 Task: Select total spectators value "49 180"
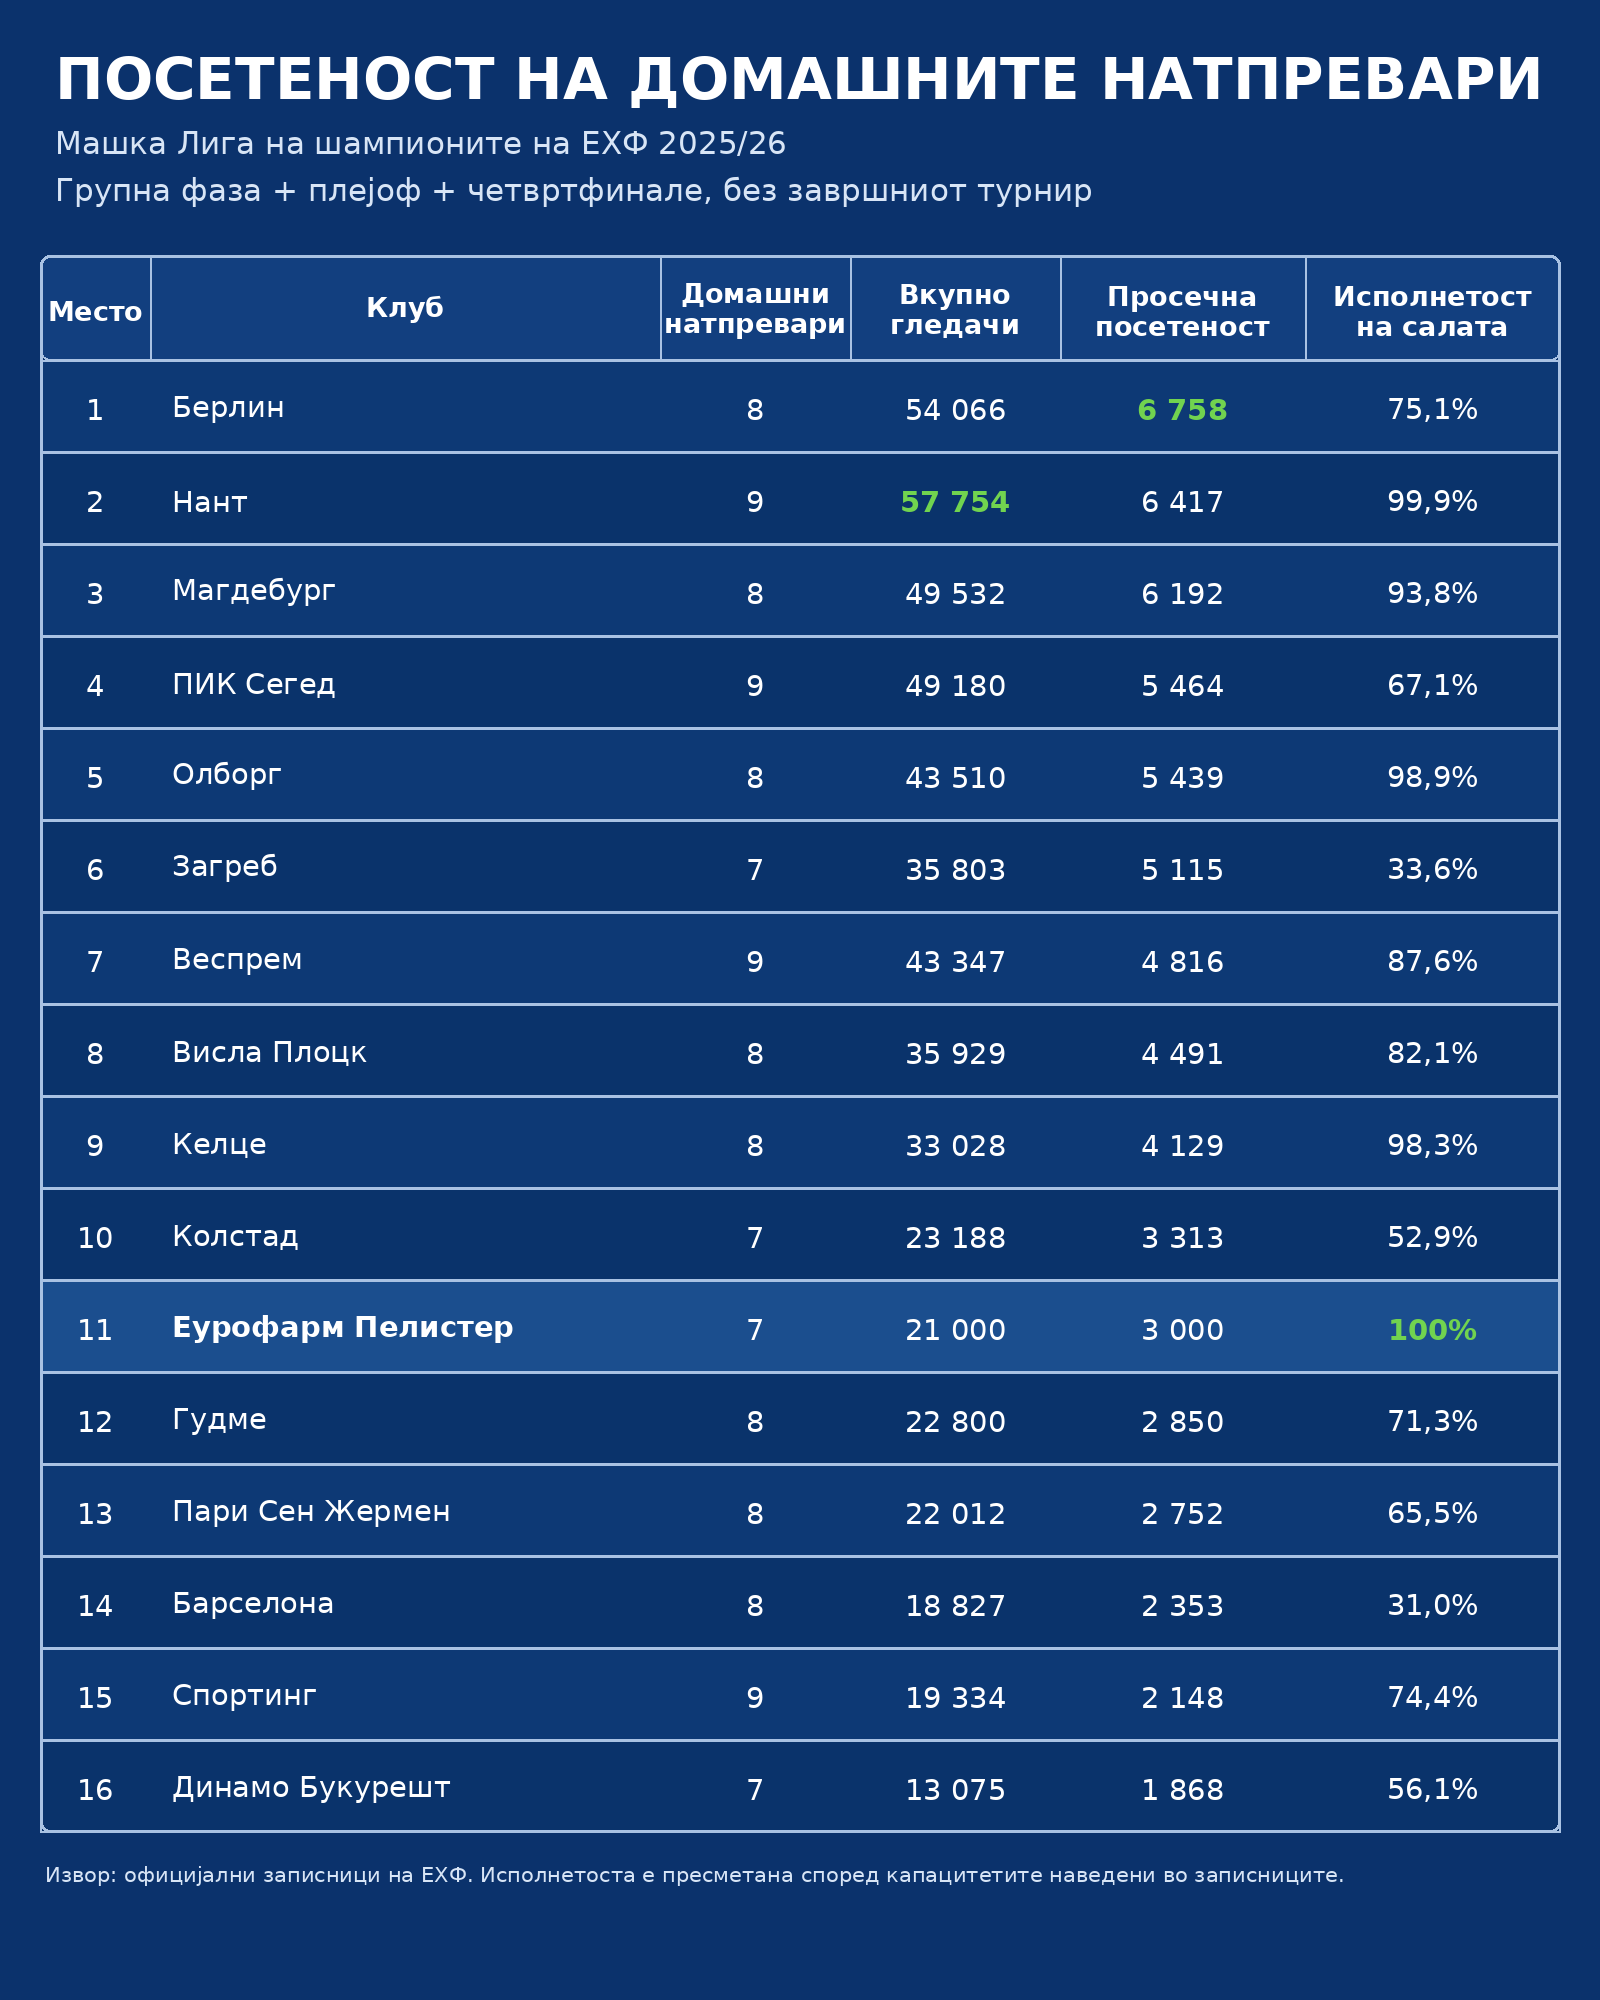(x=955, y=686)
